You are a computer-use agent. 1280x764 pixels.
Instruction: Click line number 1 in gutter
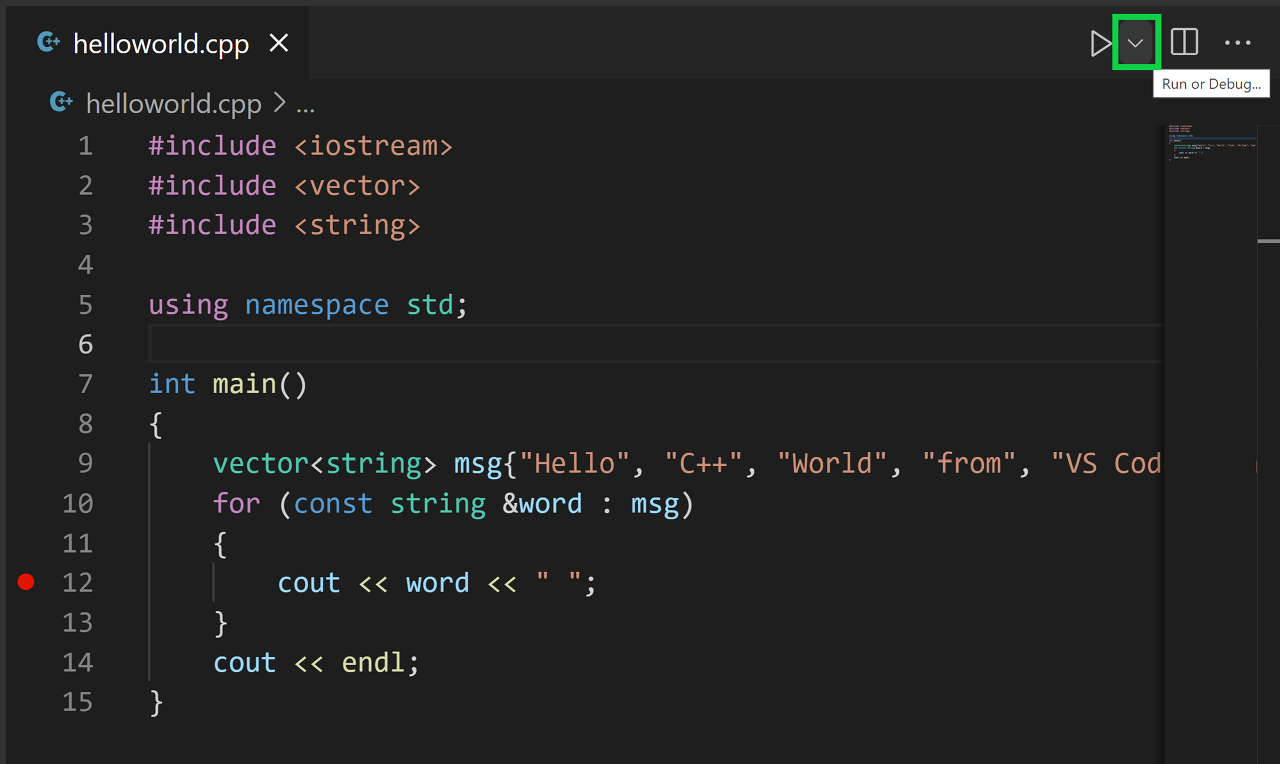click(85, 146)
